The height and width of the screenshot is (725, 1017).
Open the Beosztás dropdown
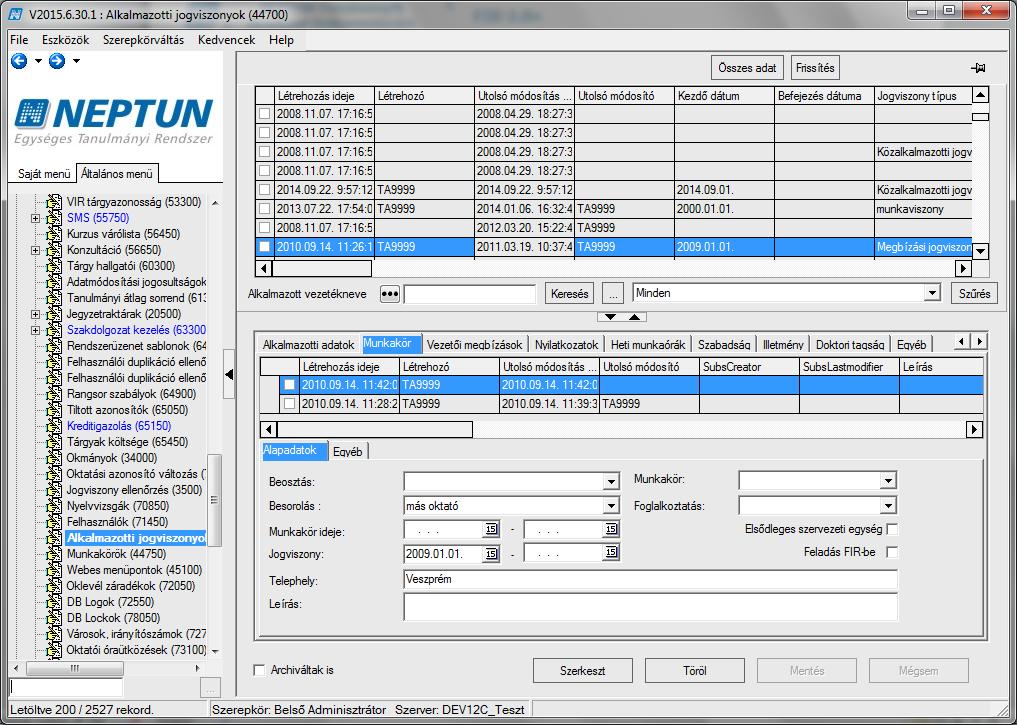pos(611,482)
